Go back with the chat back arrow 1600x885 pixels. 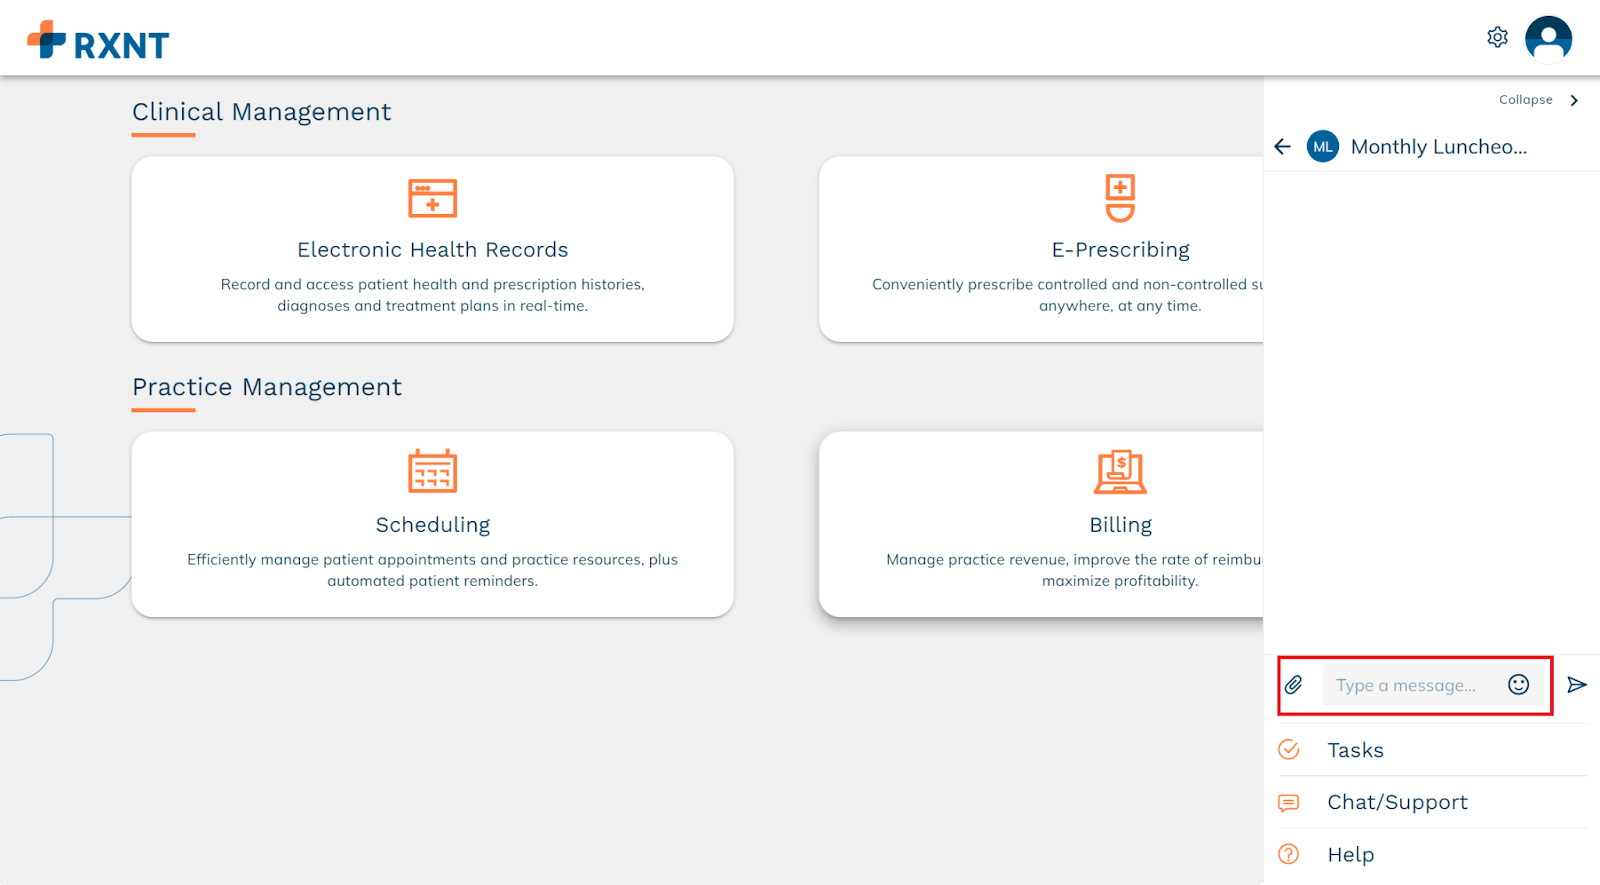(1283, 147)
